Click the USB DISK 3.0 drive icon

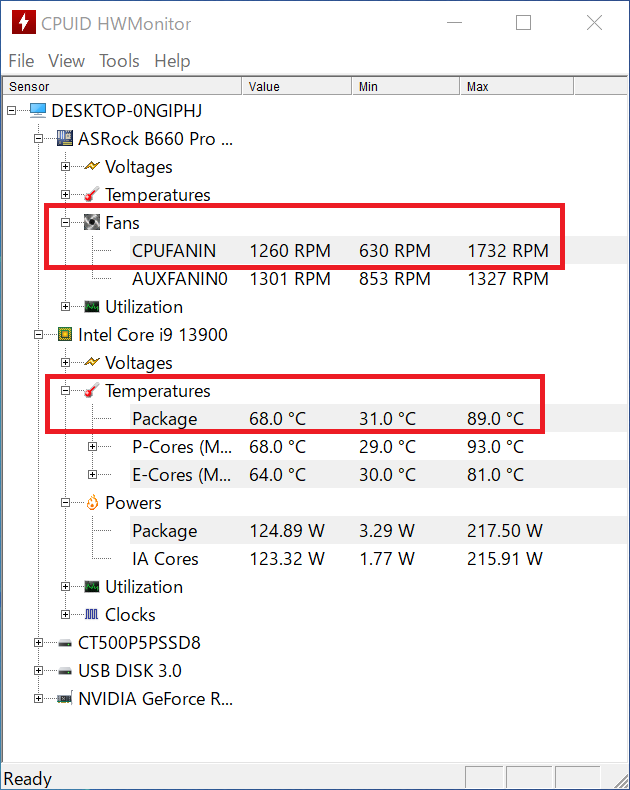(65, 671)
